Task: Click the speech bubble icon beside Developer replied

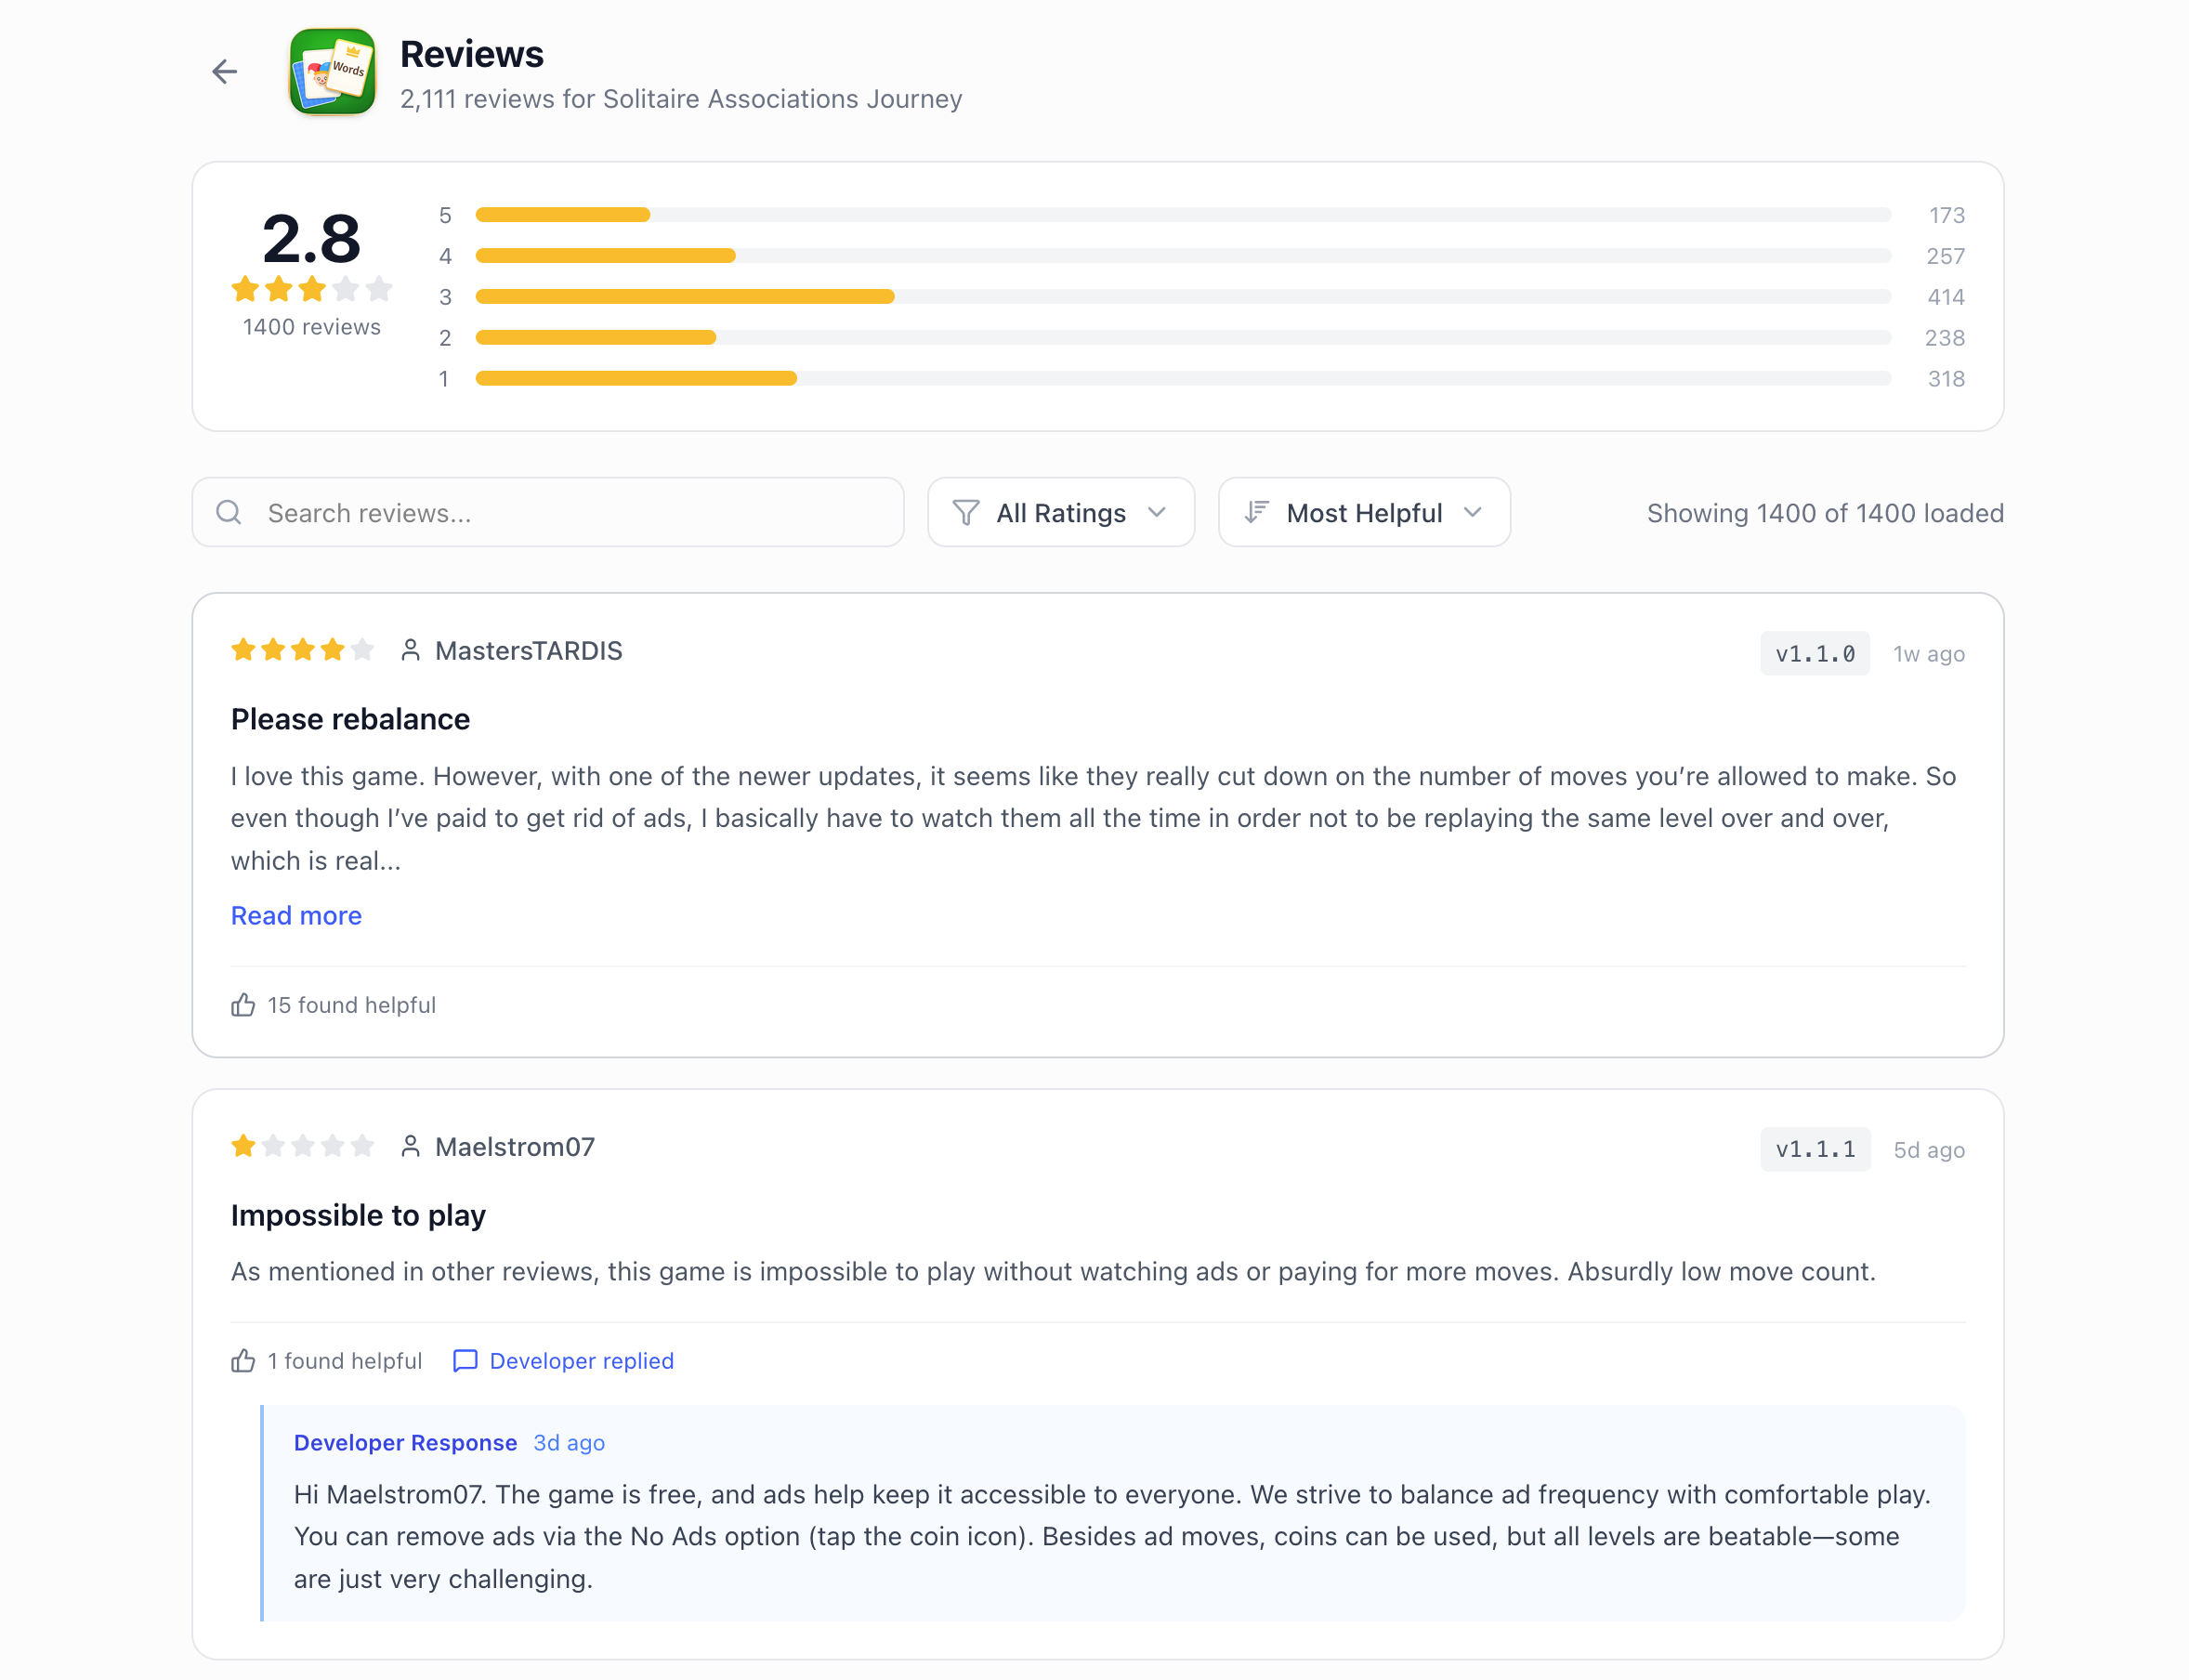Action: (465, 1361)
